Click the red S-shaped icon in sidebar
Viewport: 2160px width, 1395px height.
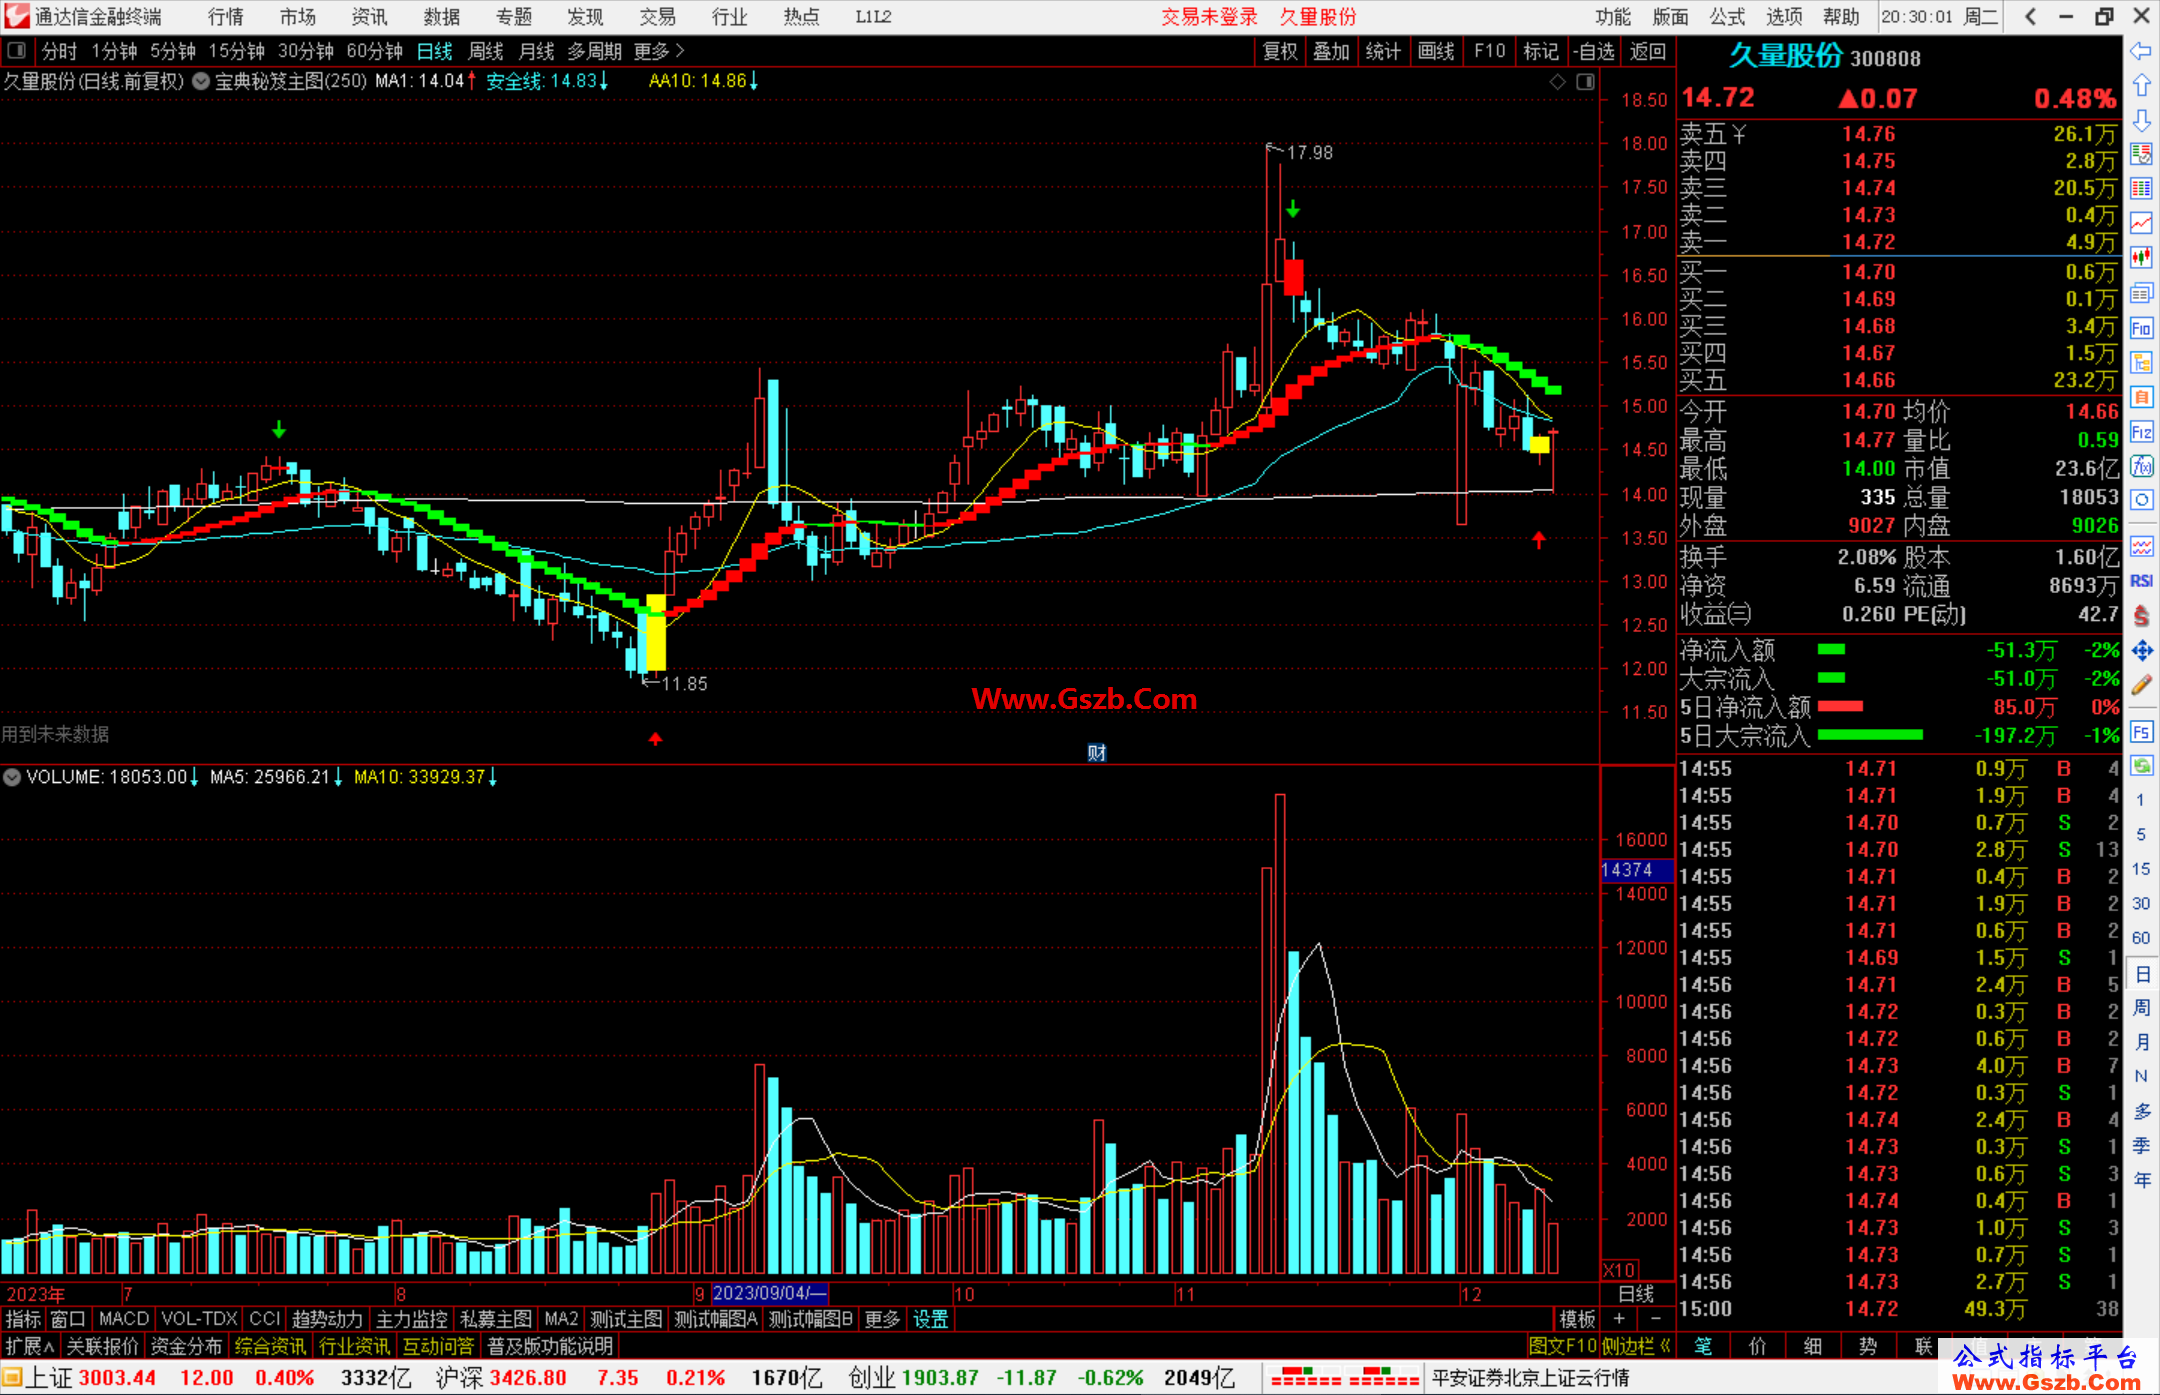[x=2141, y=616]
